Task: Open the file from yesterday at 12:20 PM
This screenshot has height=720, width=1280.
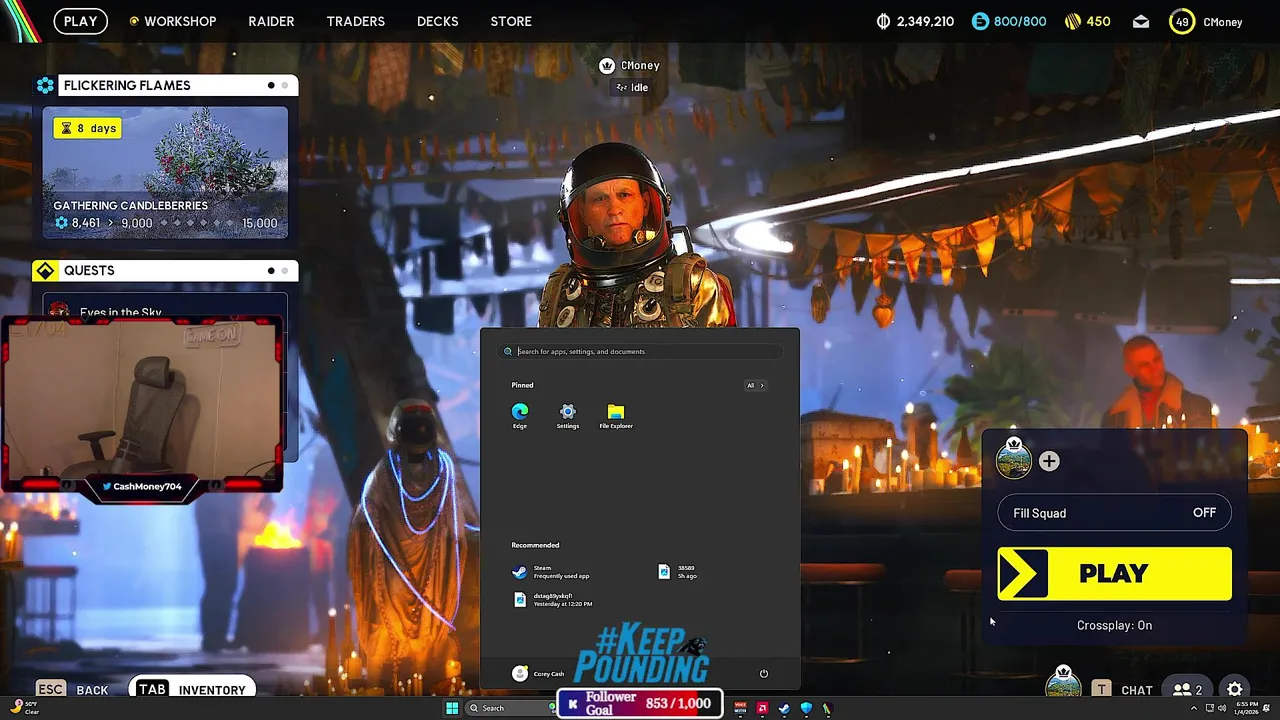Action: point(552,599)
